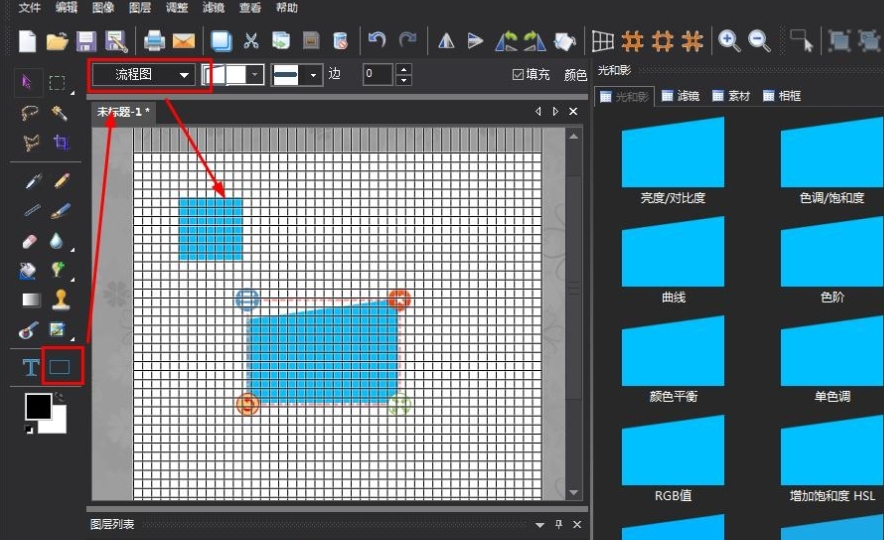Open the 帮助 menu
This screenshot has width=884, height=540.
pos(286,7)
